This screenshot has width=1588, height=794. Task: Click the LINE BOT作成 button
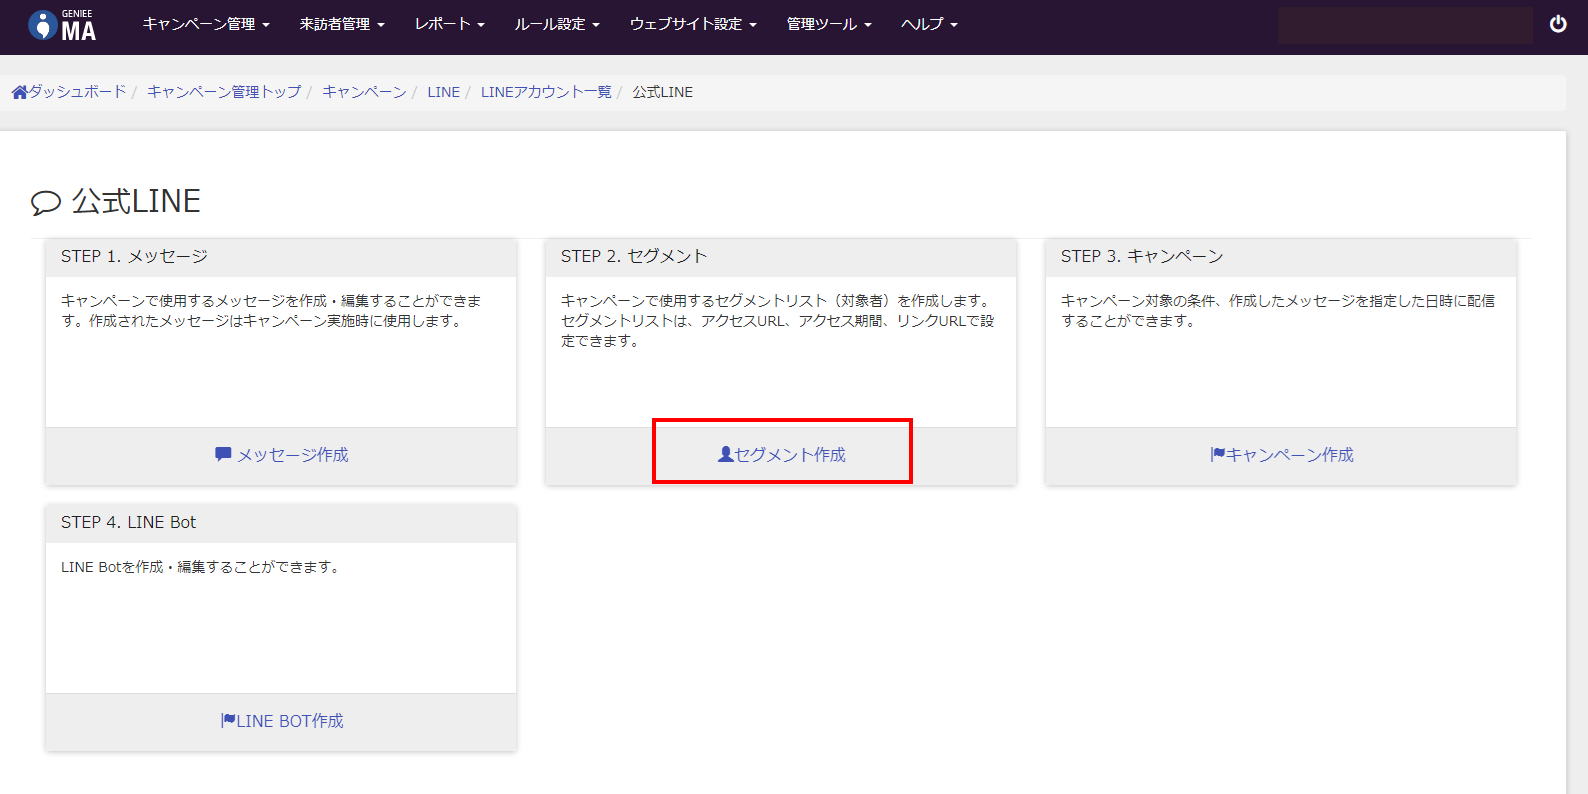point(282,721)
